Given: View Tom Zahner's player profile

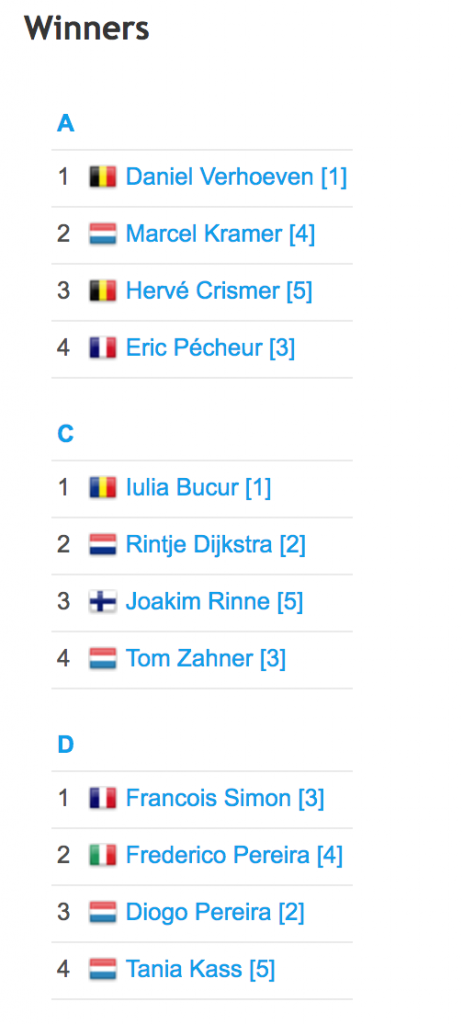Looking at the screenshot, I should point(206,658).
